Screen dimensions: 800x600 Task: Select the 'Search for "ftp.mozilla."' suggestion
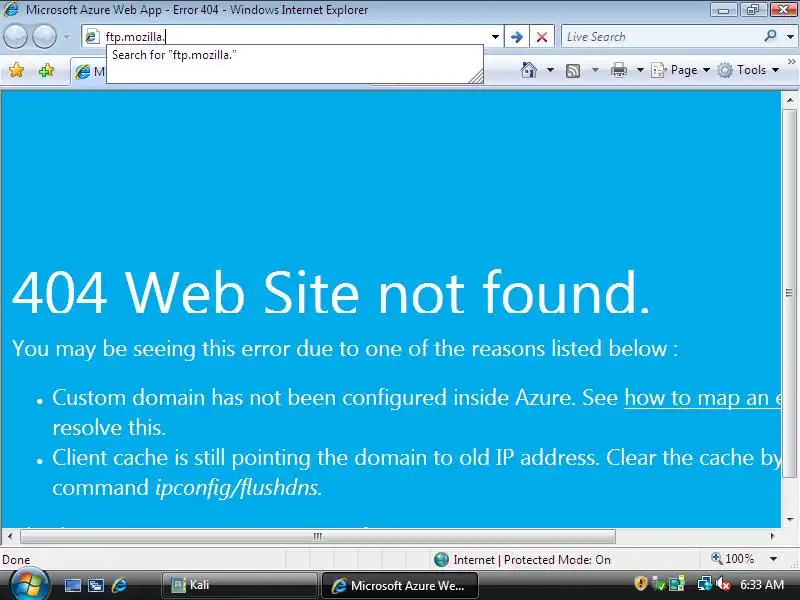coord(294,55)
